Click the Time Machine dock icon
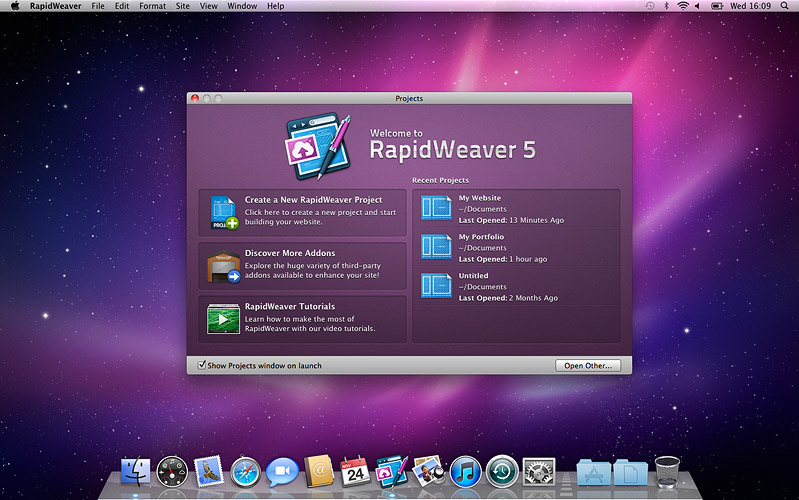The width and height of the screenshot is (799, 500). pos(502,471)
